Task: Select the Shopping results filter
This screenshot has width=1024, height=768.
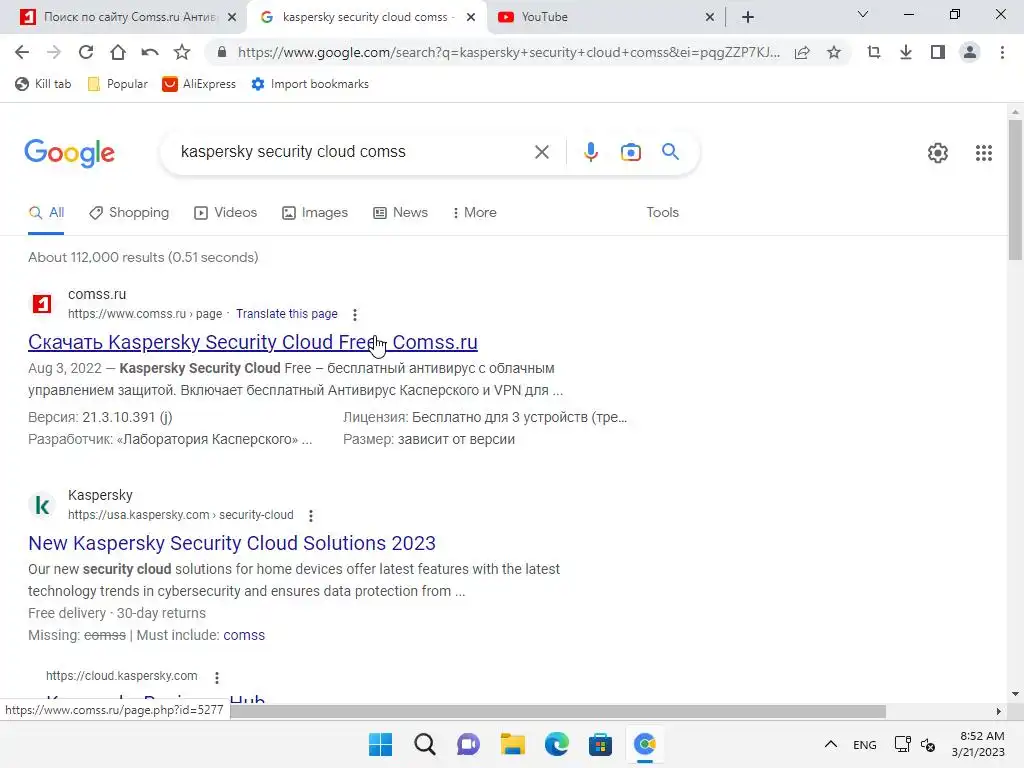Action: click(129, 212)
